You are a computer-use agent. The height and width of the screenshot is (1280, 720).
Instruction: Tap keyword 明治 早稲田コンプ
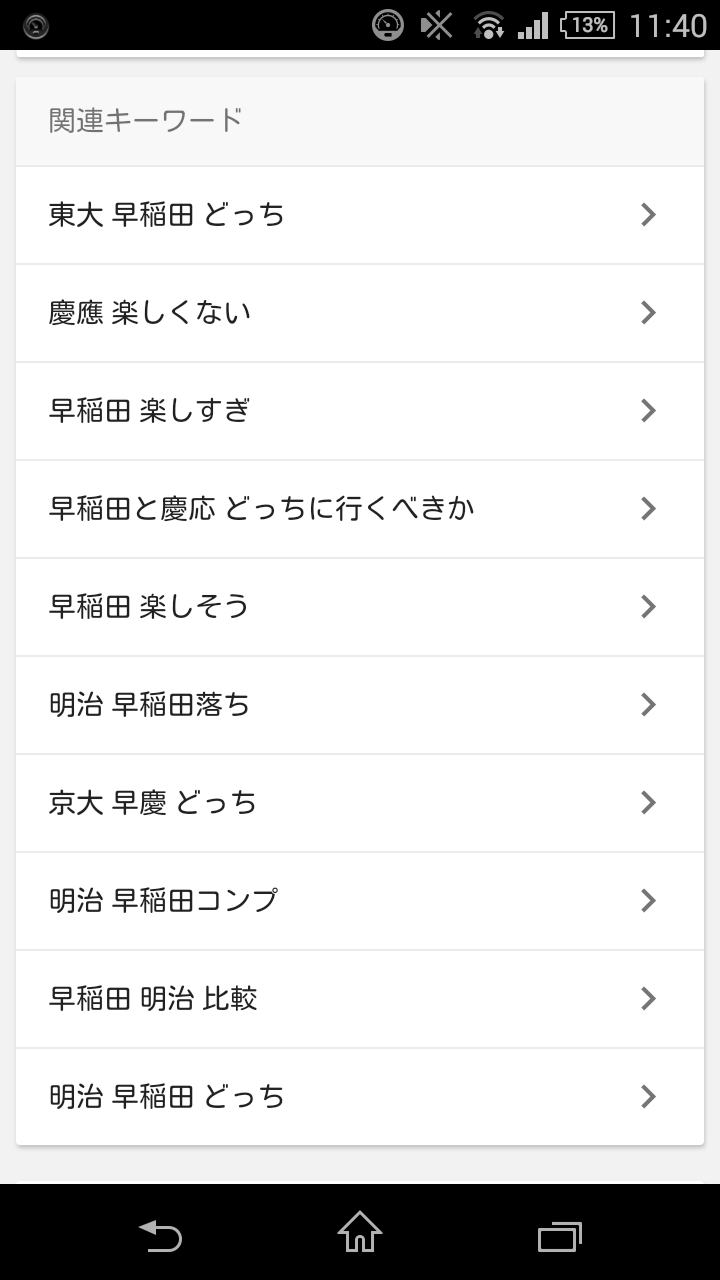pos(163,901)
